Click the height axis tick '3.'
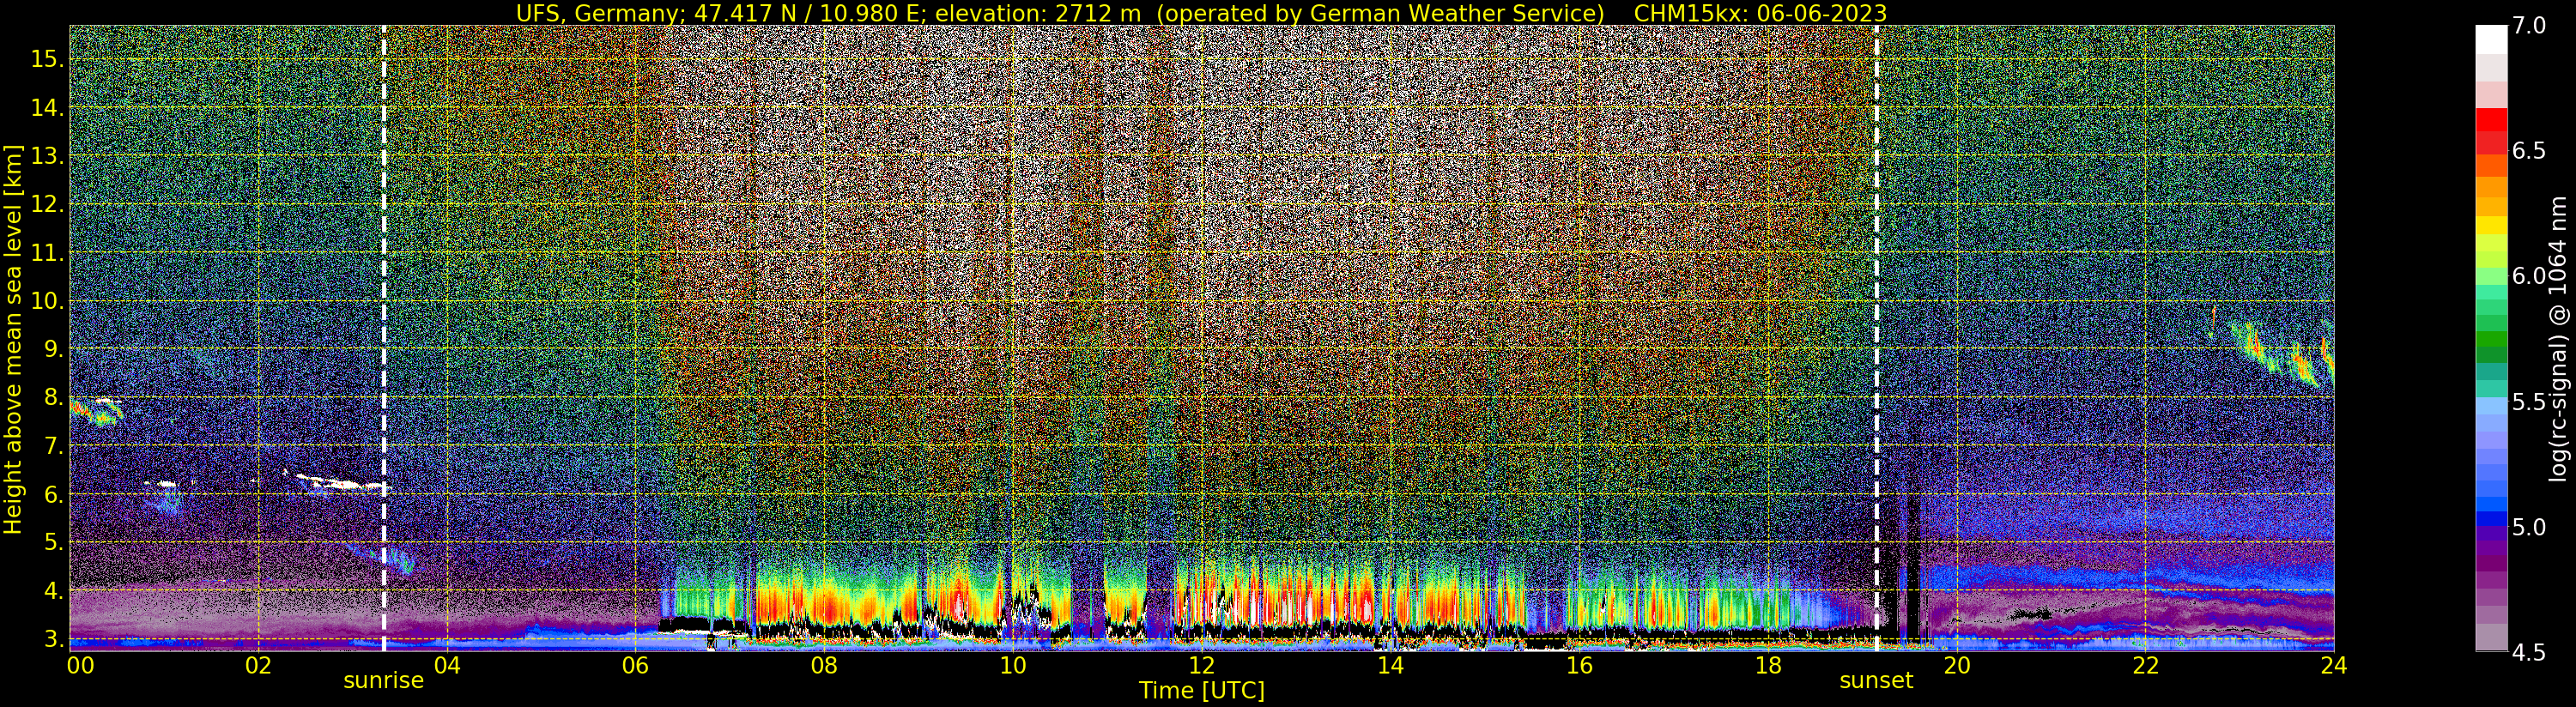The width and height of the screenshot is (2576, 707). tap(54, 640)
